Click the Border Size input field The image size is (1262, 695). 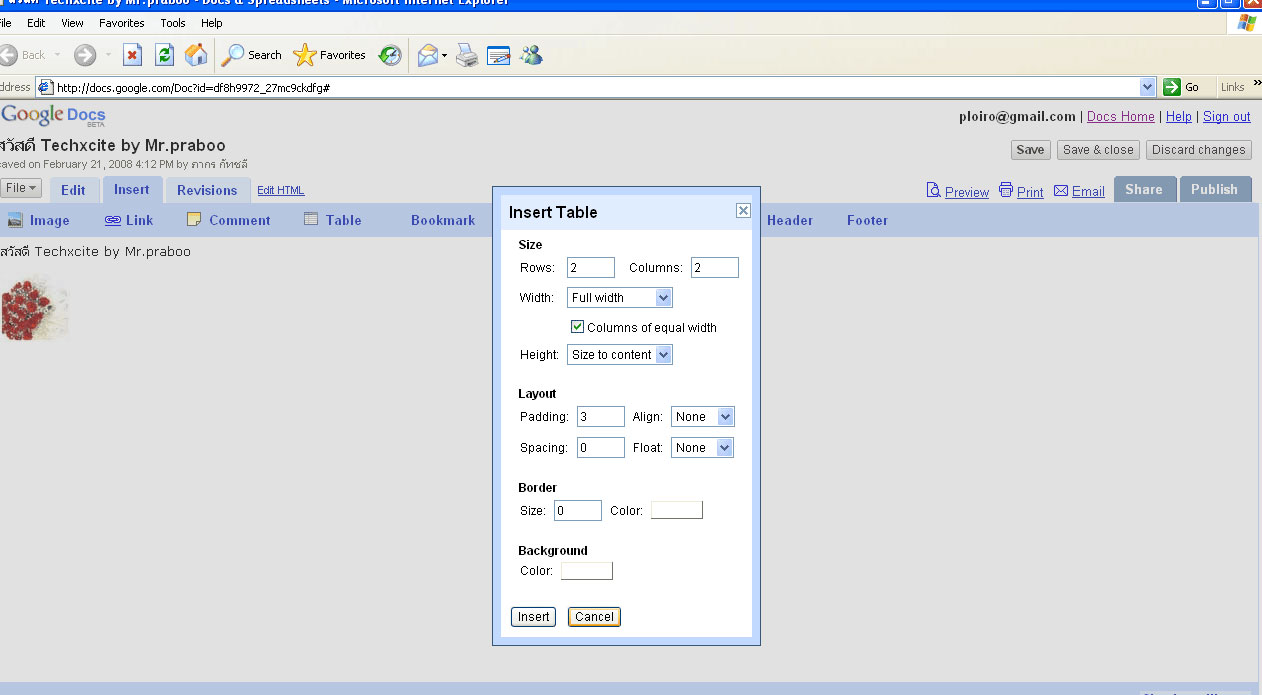click(x=578, y=511)
